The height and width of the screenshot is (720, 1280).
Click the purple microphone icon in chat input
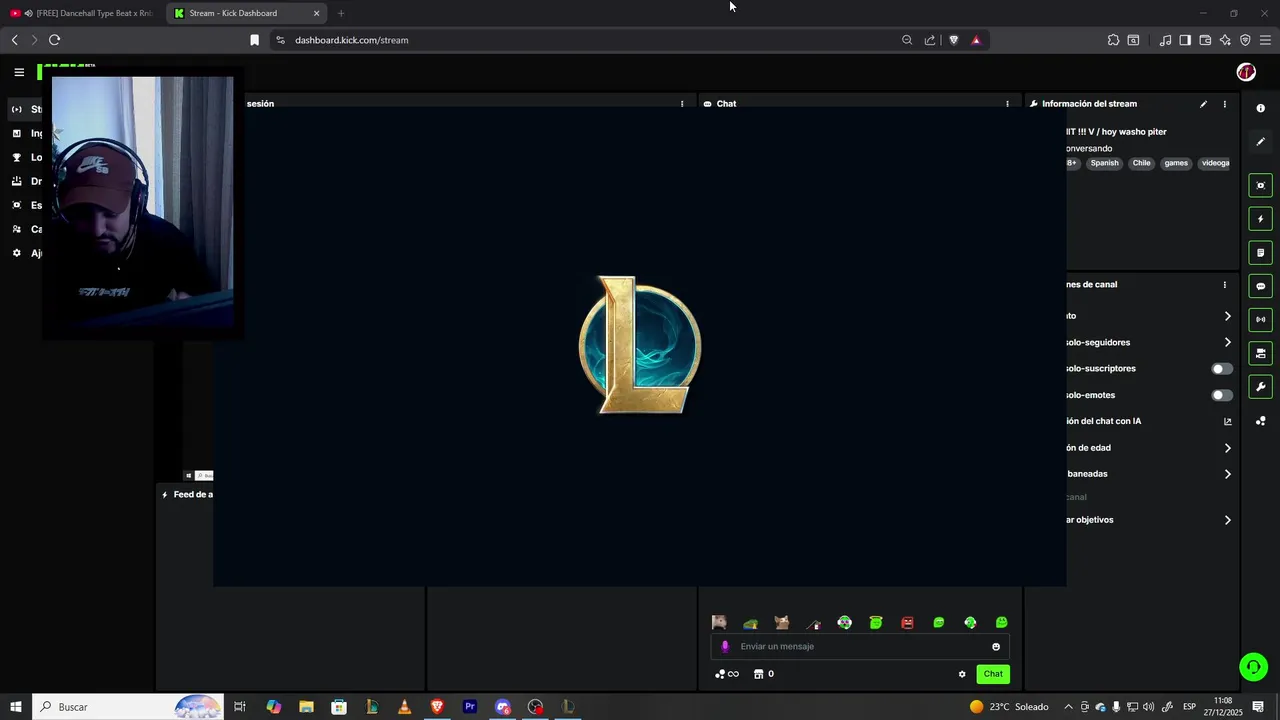(x=725, y=647)
